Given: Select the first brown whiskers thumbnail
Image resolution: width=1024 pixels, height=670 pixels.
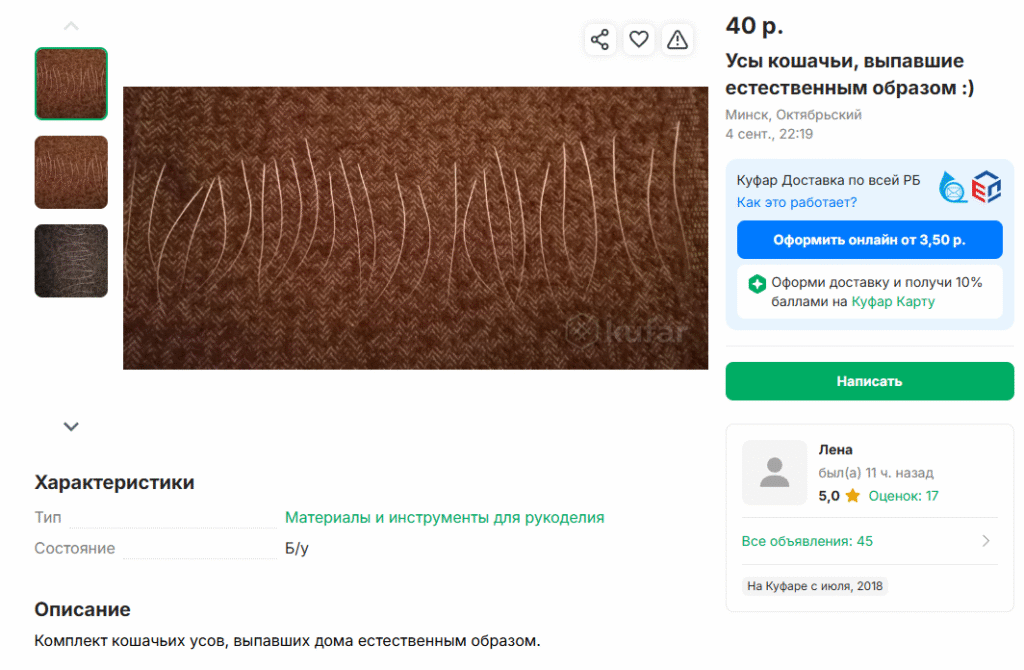Looking at the screenshot, I should (71, 84).
